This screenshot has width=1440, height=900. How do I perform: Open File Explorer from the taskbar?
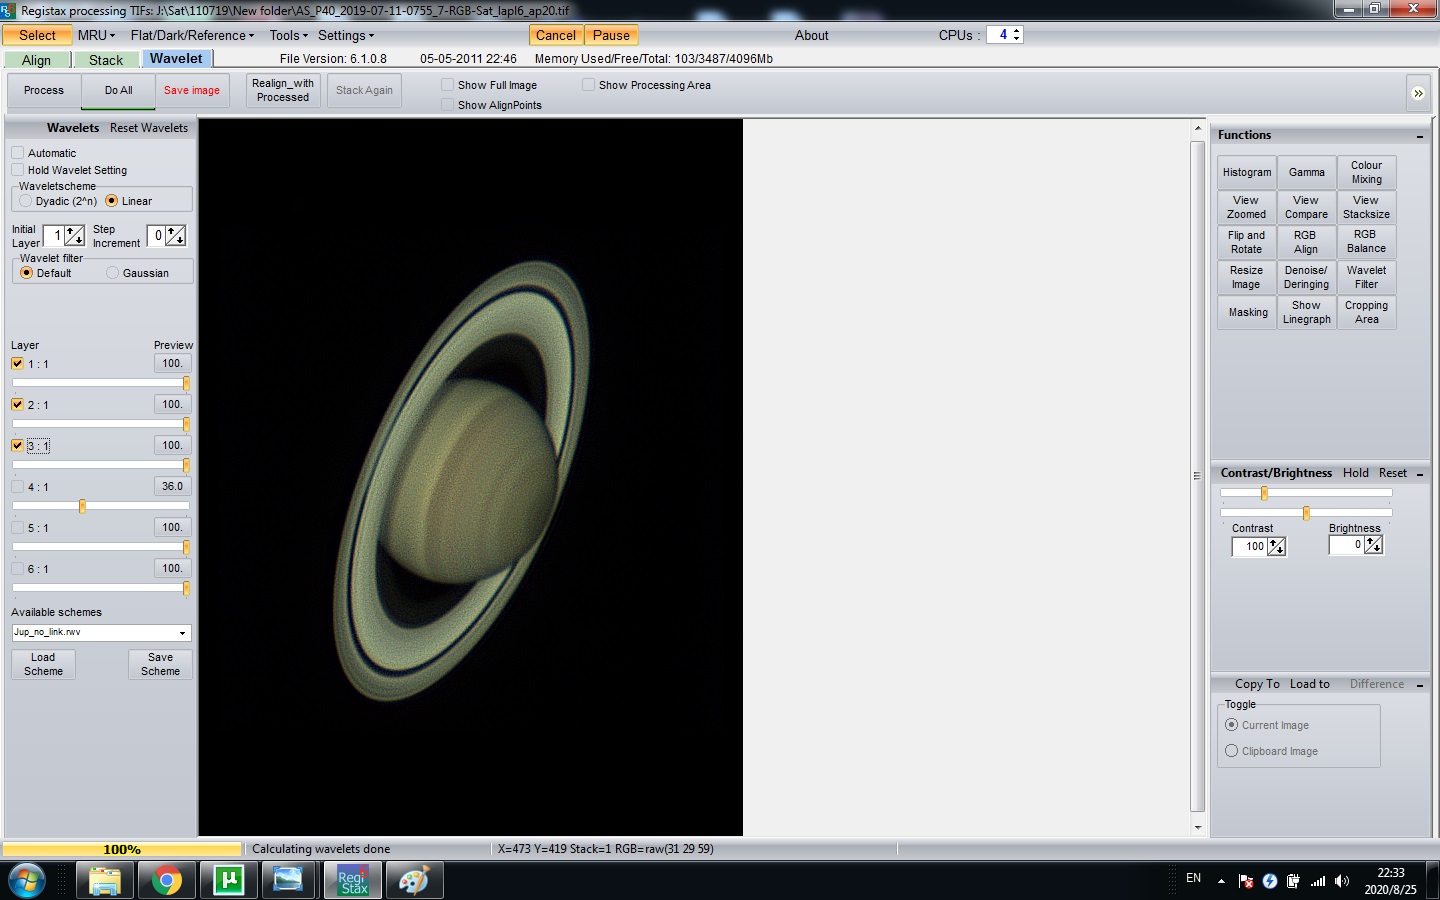click(x=104, y=881)
